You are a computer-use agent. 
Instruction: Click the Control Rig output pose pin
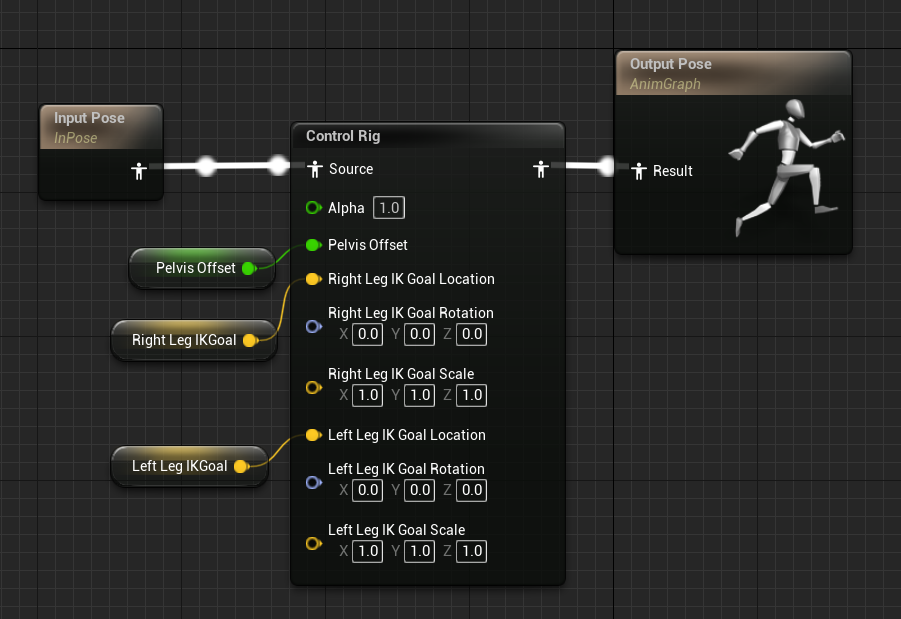pos(541,169)
